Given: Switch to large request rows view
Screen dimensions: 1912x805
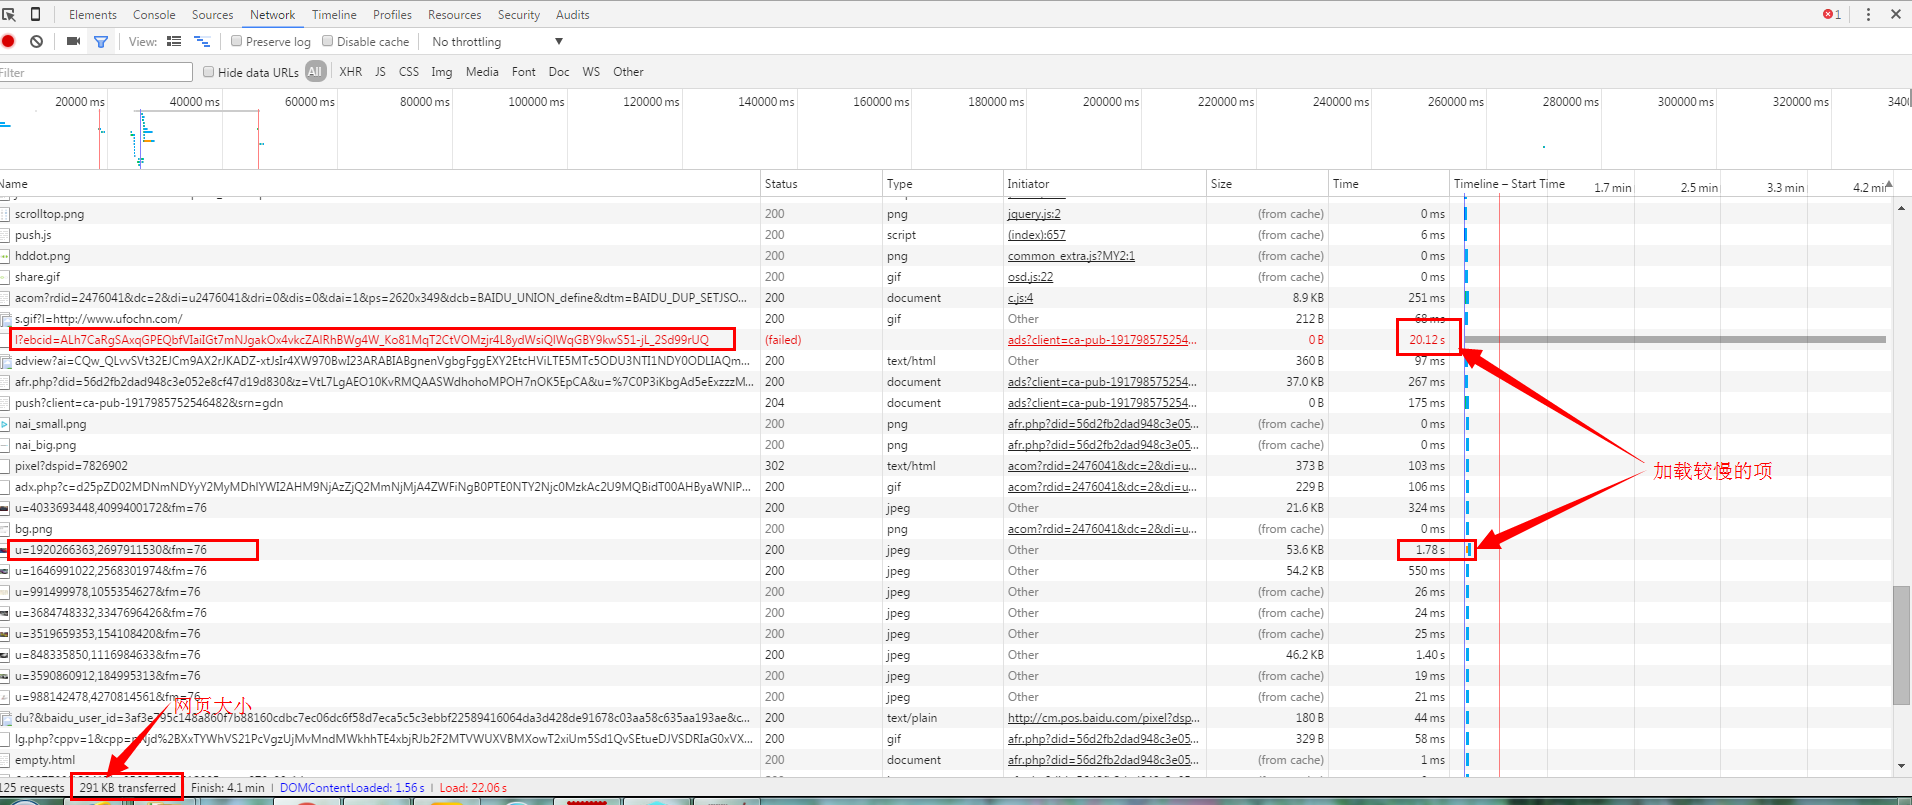Looking at the screenshot, I should point(174,41).
